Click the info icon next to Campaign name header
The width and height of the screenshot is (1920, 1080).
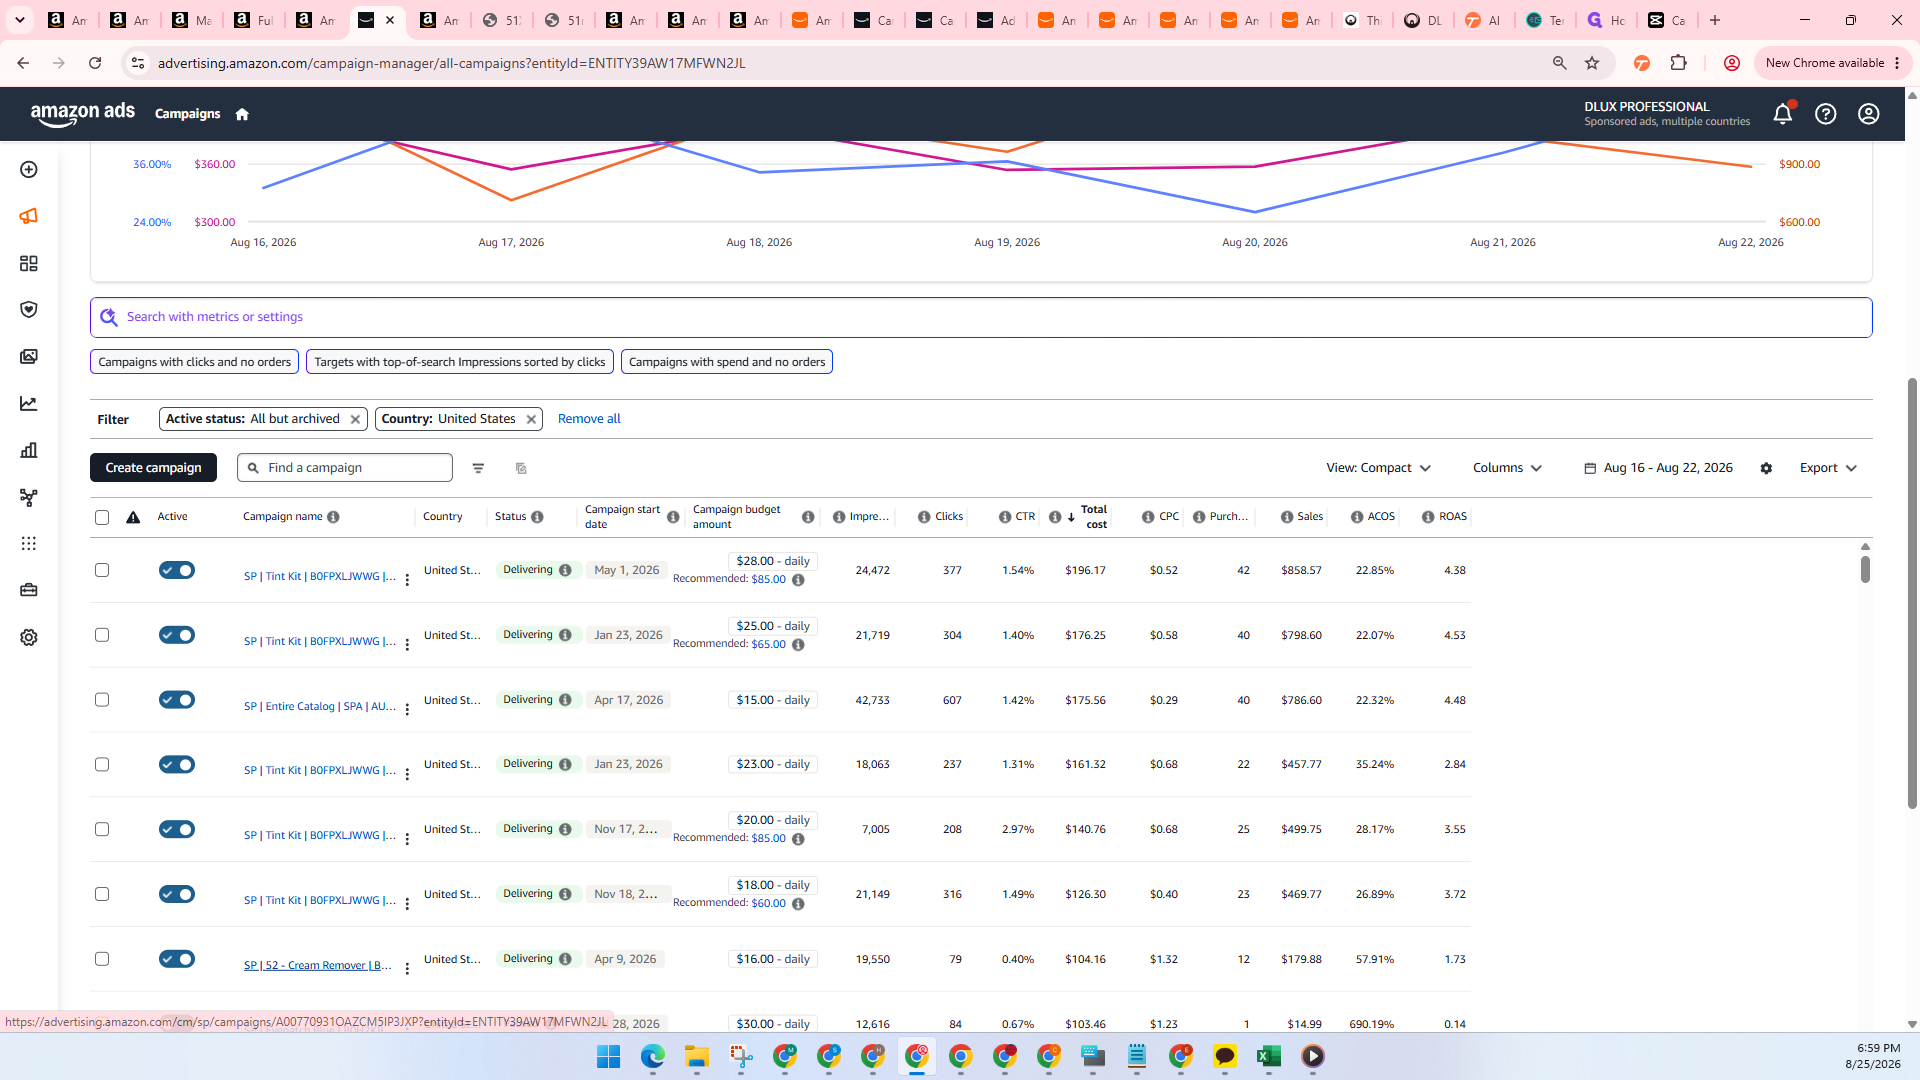(x=333, y=517)
